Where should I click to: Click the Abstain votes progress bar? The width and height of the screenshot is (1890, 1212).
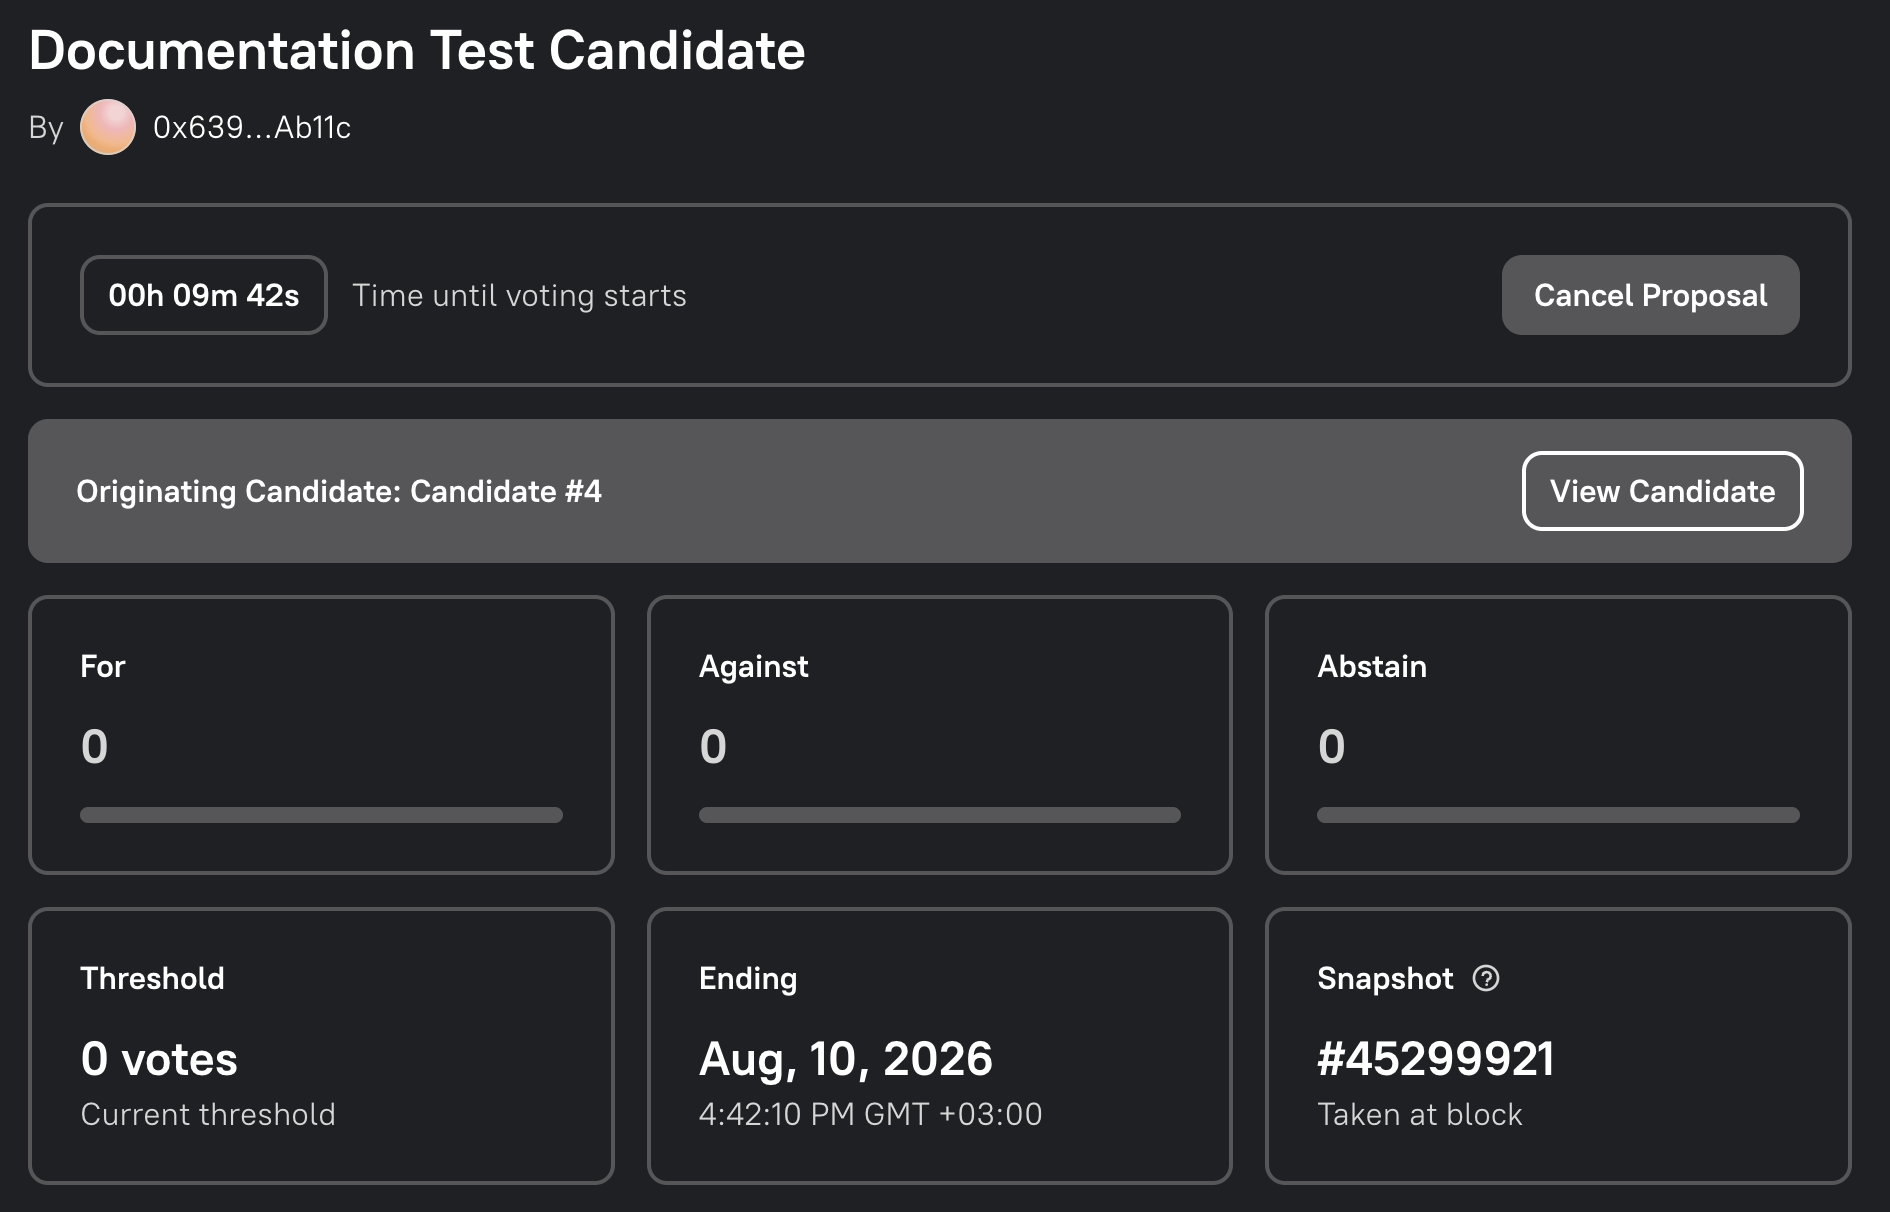point(1558,815)
